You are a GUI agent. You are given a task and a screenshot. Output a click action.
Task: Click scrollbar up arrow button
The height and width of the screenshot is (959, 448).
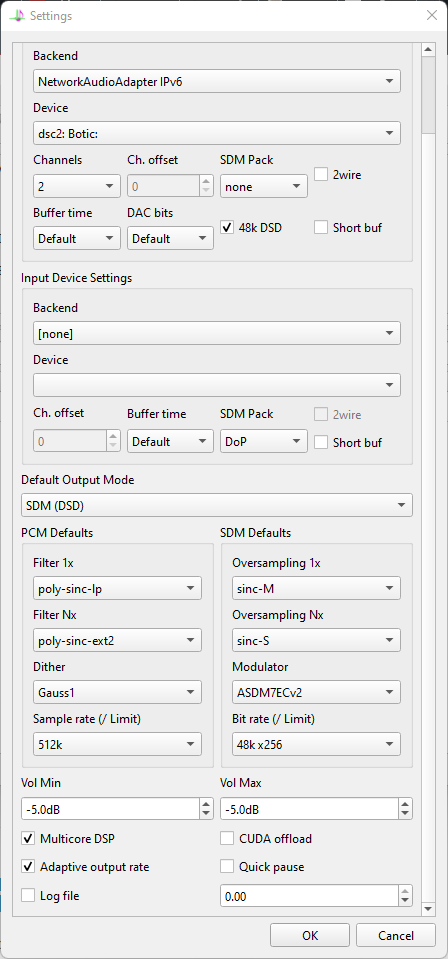tap(428, 50)
